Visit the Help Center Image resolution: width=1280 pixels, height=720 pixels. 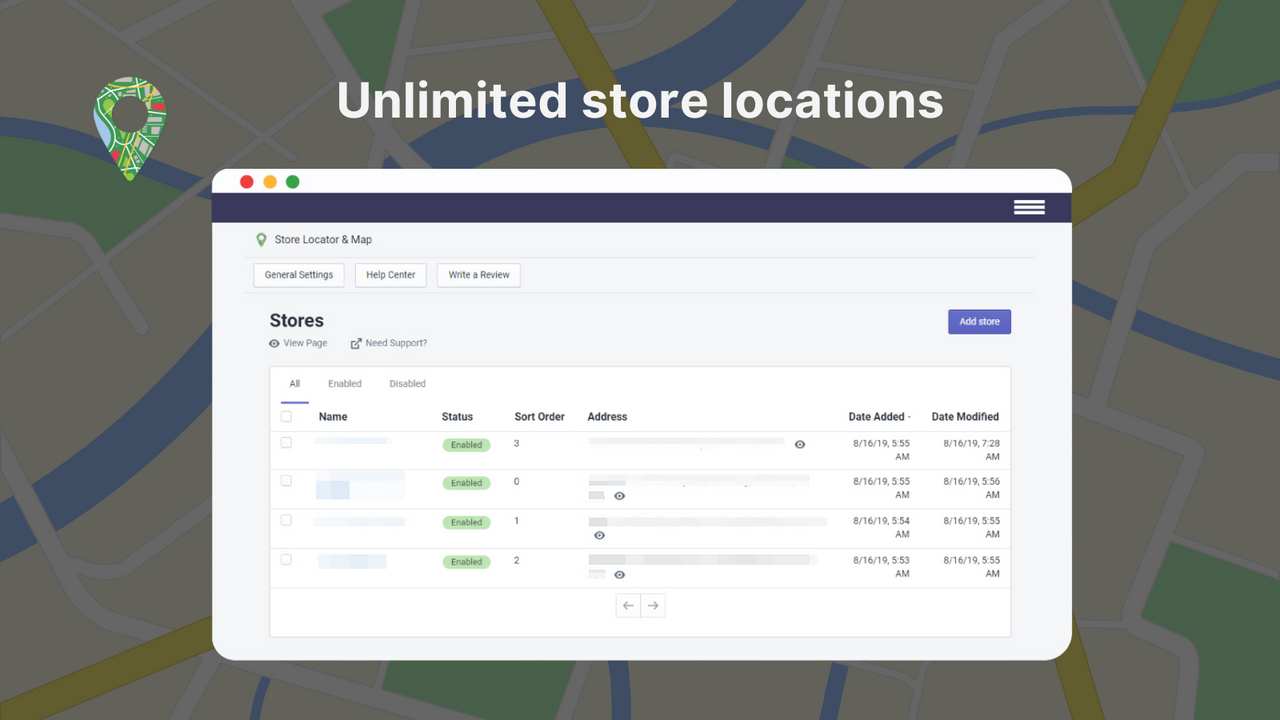pyautogui.click(x=390, y=274)
